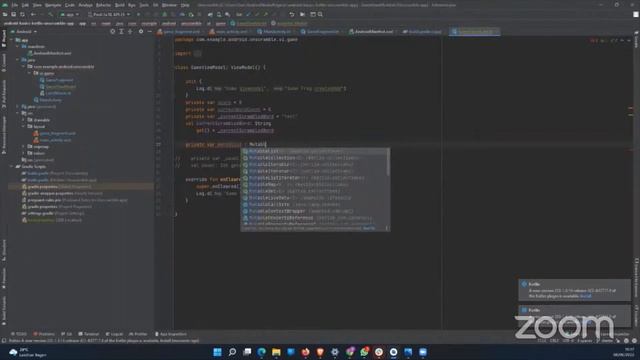Image resolution: width=640 pixels, height=360 pixels.
Task: Click the Save All toolbar icon
Action: (13, 14)
